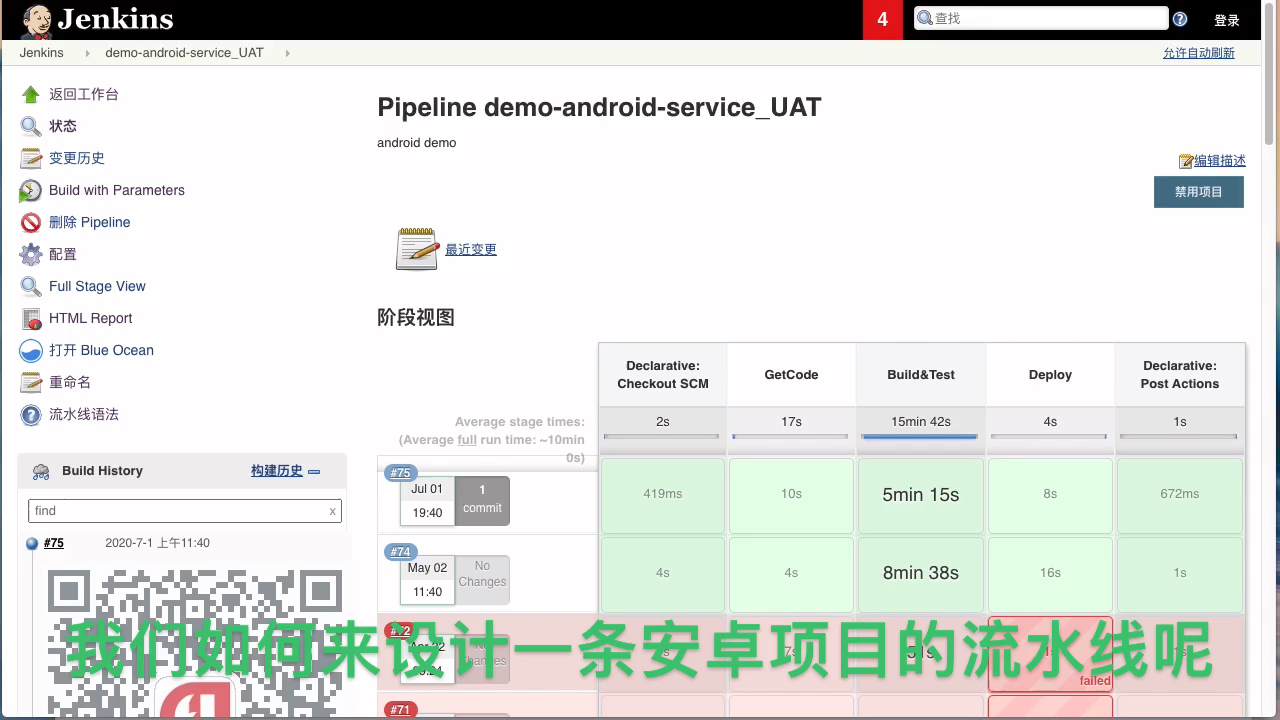Click the GetCode average time progress bar
Viewport: 1280px width, 720px height.
[x=791, y=436]
